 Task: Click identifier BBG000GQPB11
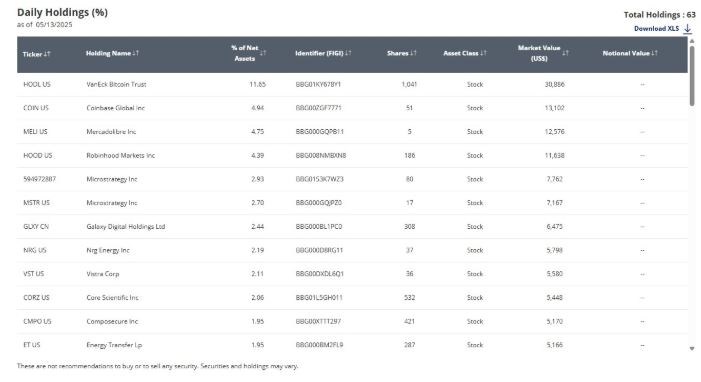pyautogui.click(x=320, y=132)
